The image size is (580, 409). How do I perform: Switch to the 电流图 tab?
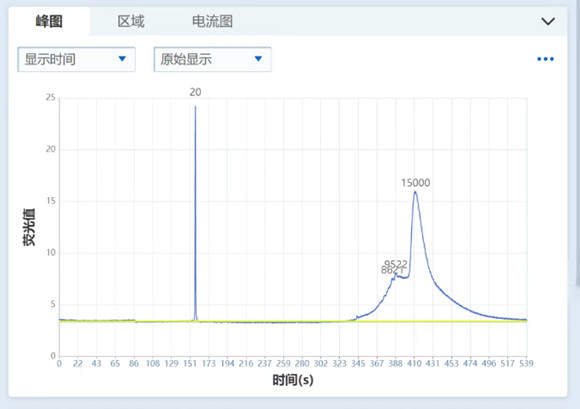[x=212, y=21]
